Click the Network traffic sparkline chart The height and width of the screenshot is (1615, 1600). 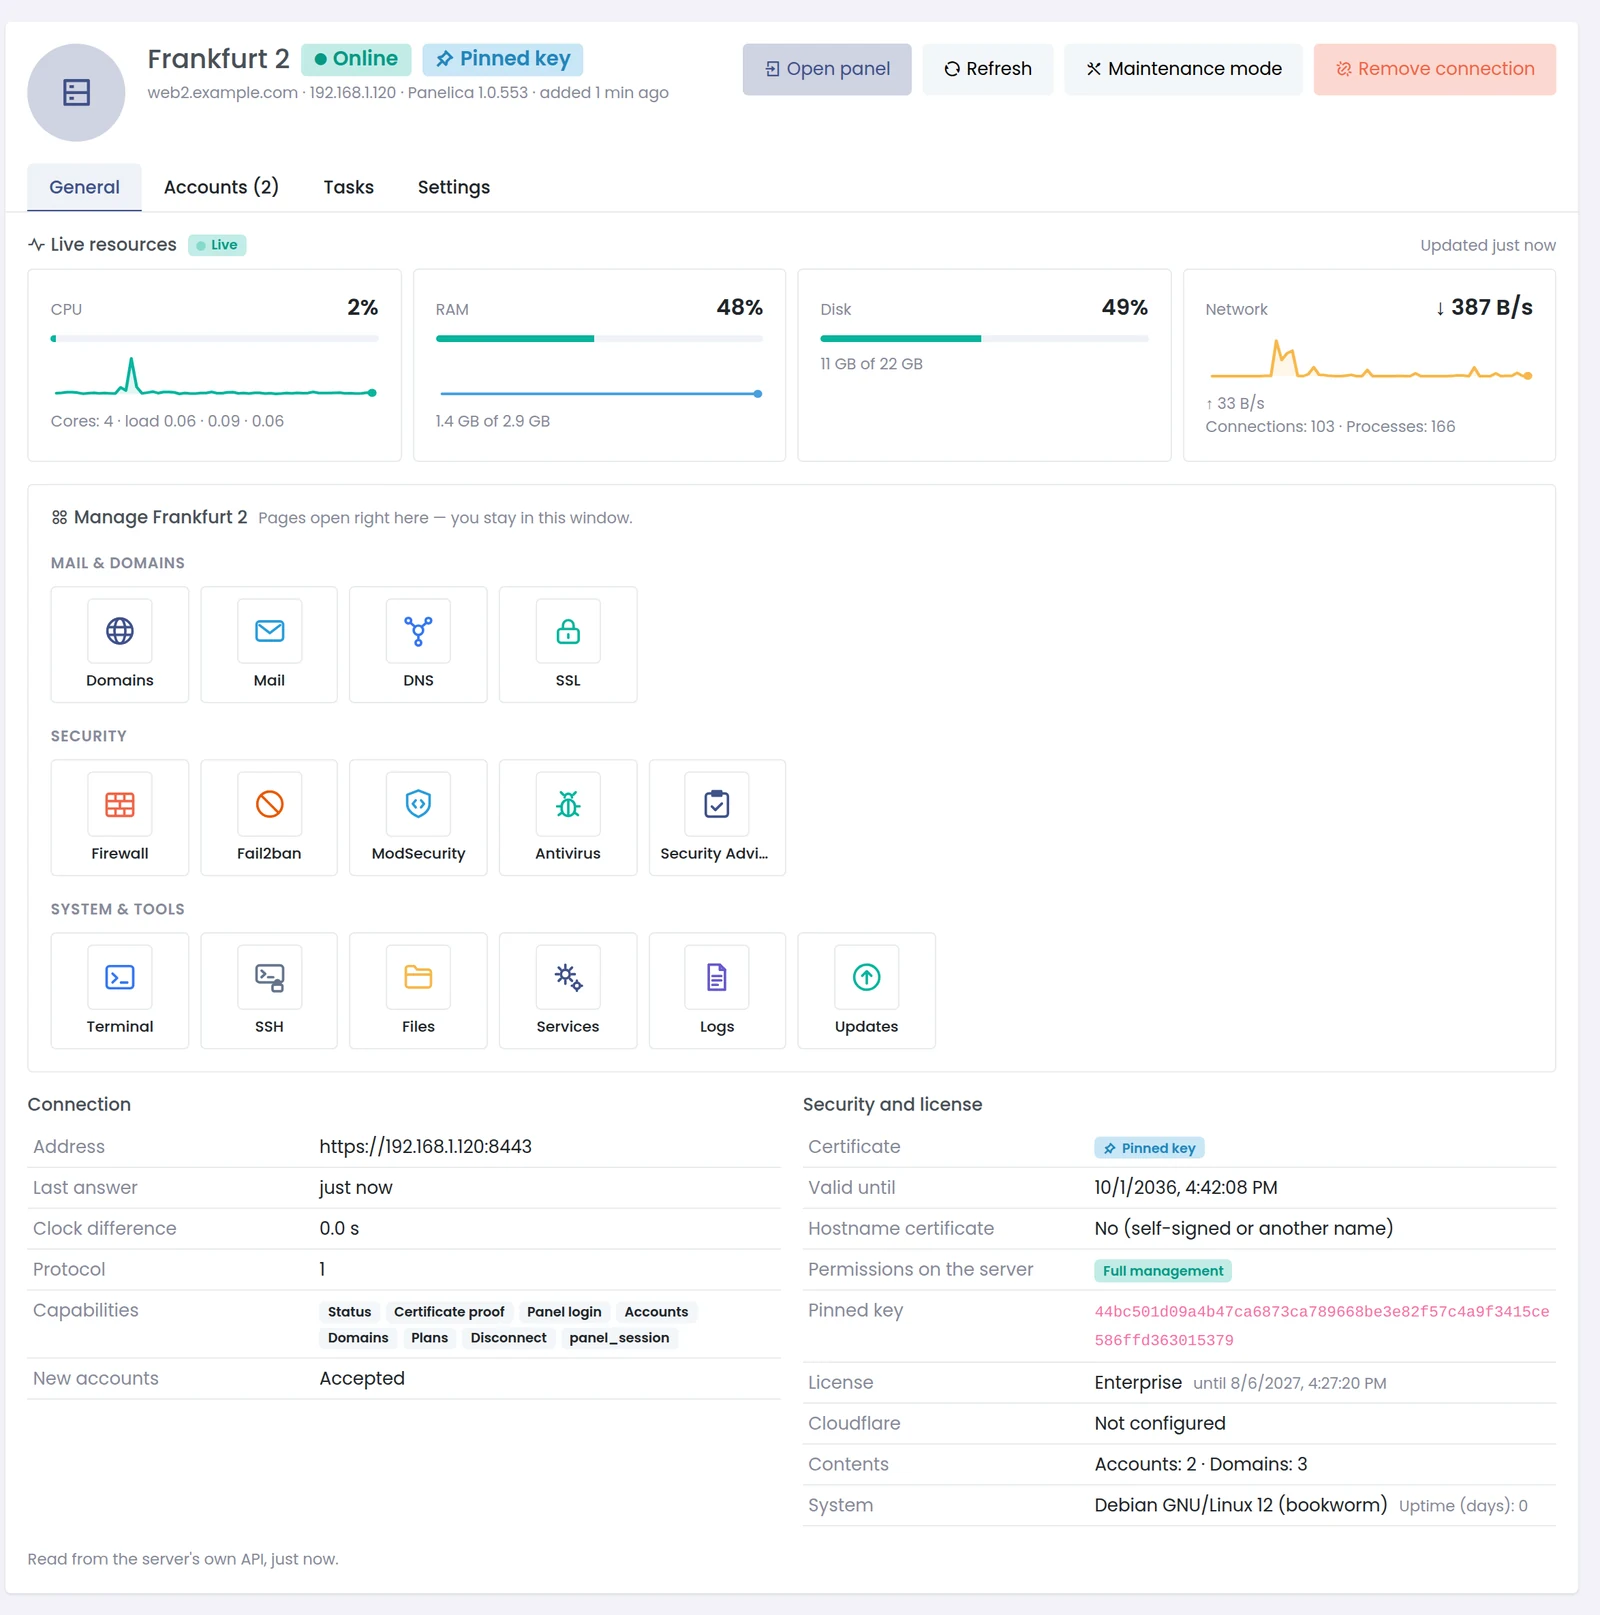point(1369,360)
